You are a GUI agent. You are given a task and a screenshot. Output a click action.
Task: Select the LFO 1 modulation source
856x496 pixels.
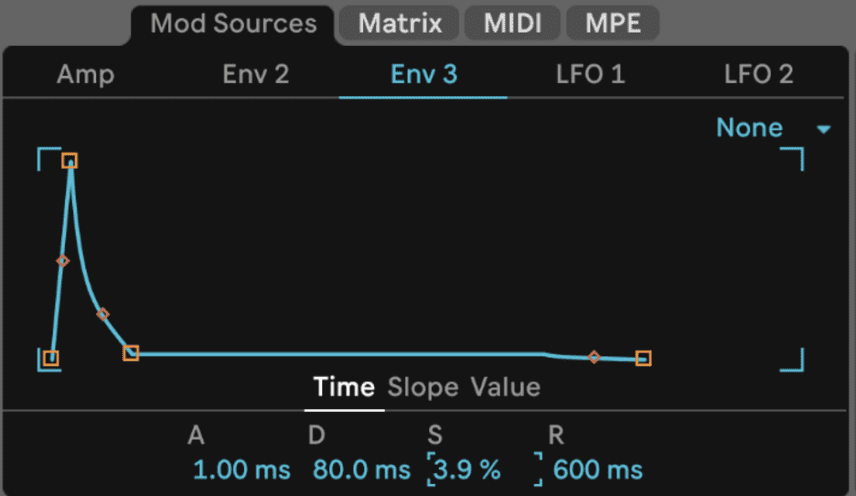coord(591,74)
